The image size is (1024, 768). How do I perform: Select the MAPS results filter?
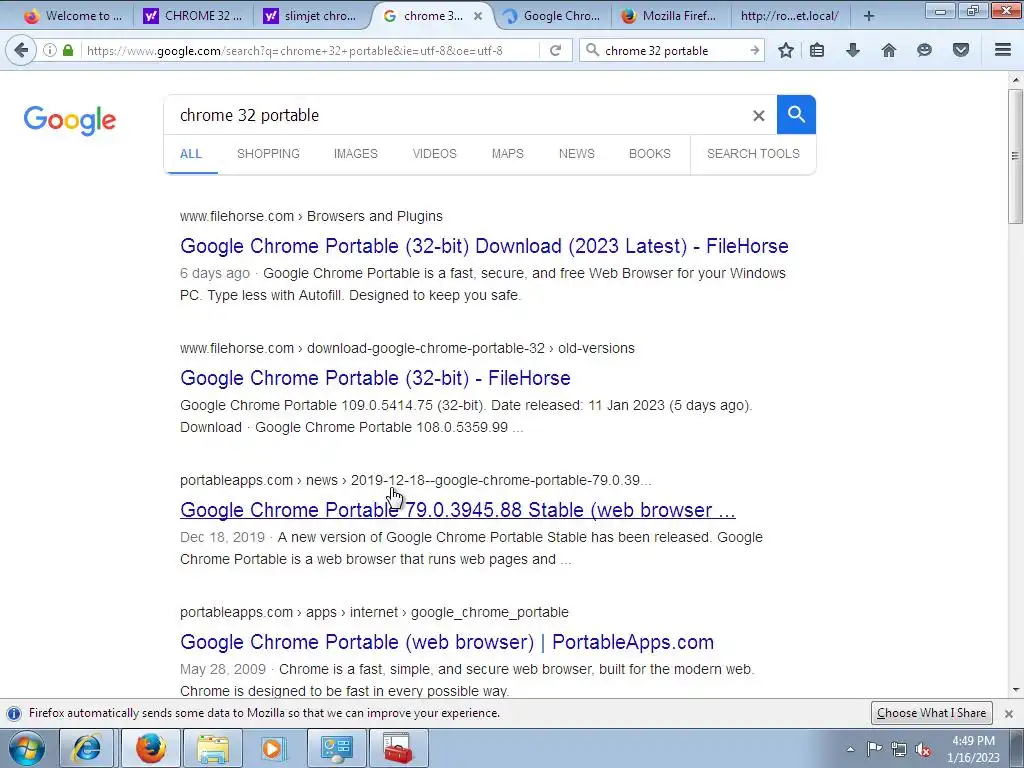coord(507,154)
